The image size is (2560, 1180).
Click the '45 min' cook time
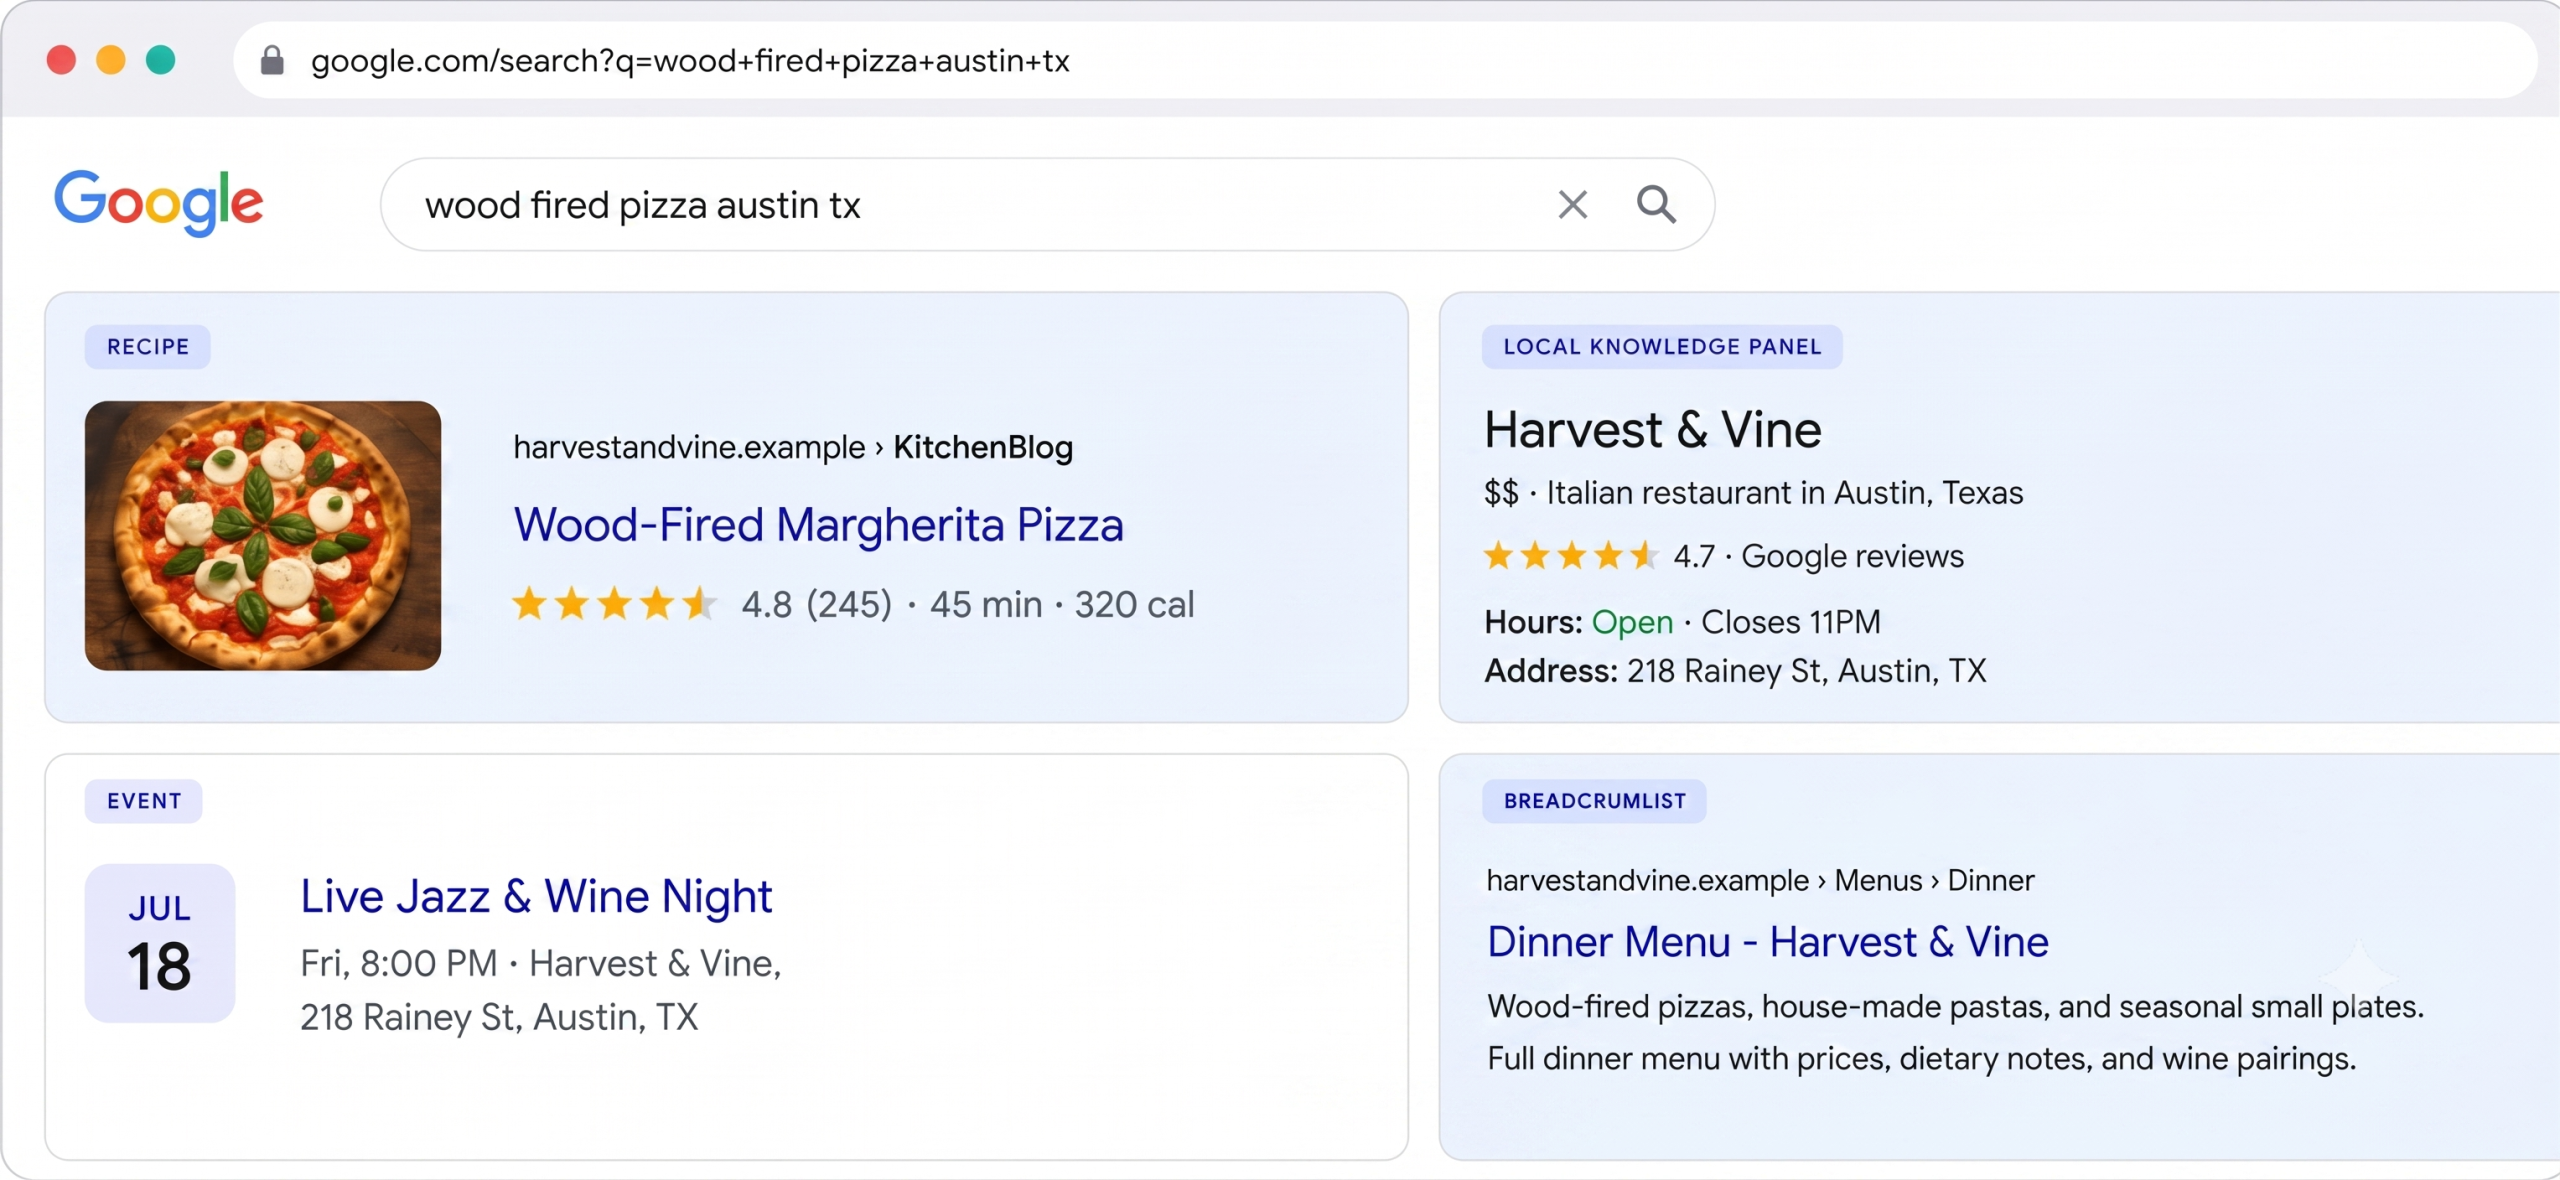(x=986, y=604)
